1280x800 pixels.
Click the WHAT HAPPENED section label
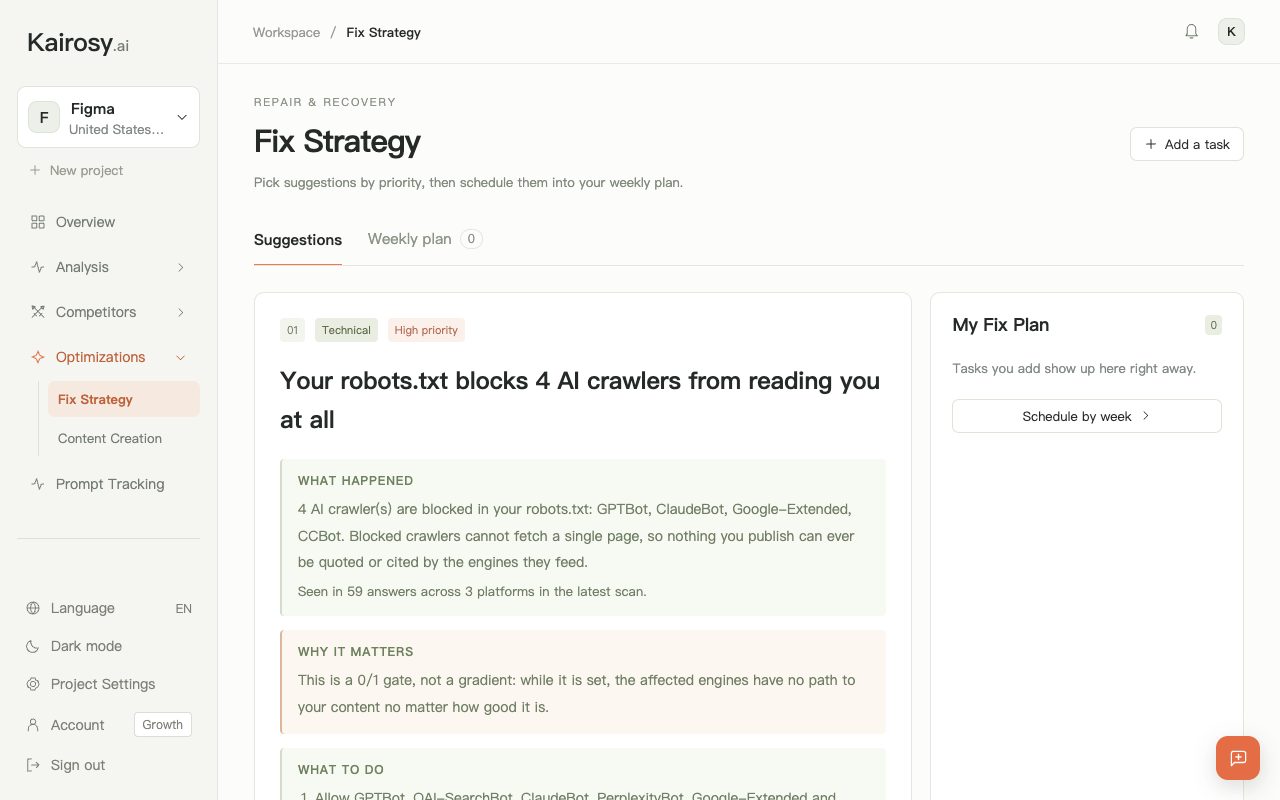point(356,481)
